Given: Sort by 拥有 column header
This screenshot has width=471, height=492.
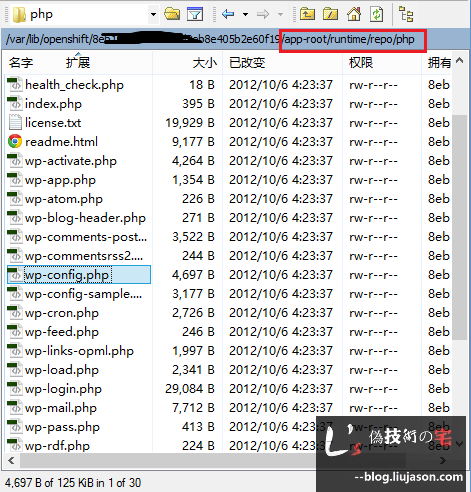Looking at the screenshot, I should tap(439, 63).
